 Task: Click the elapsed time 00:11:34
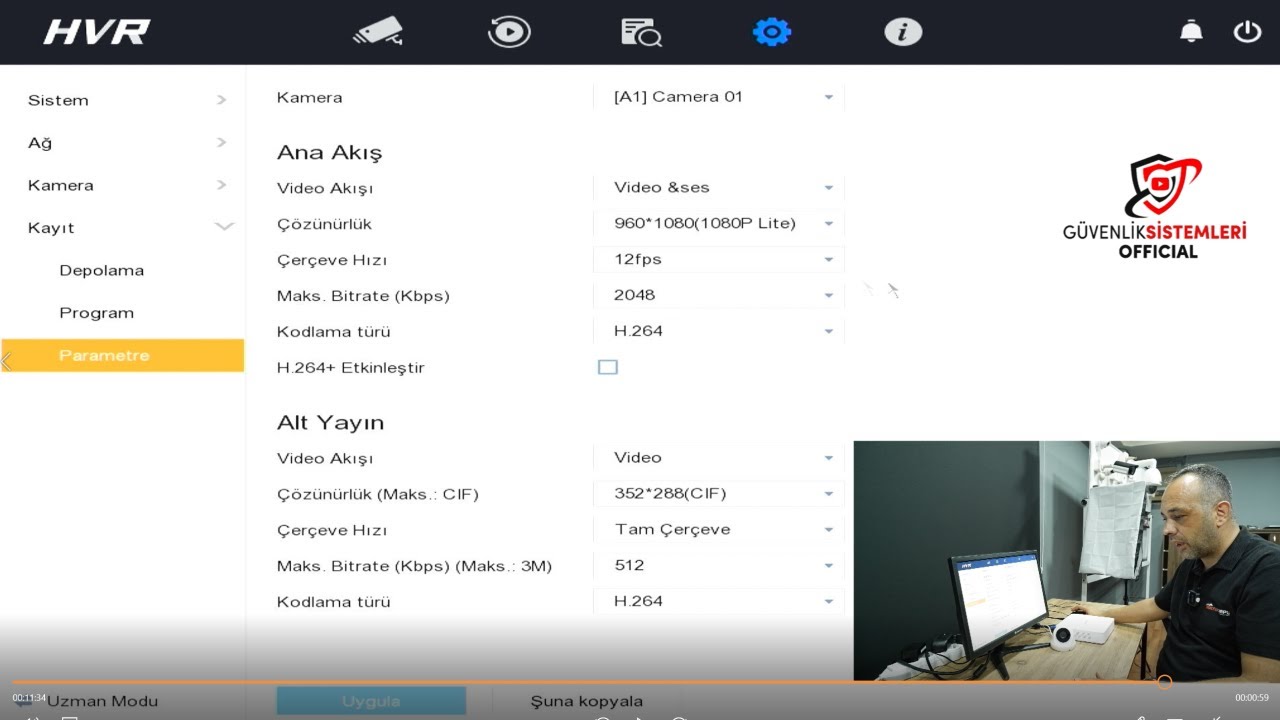(29, 698)
